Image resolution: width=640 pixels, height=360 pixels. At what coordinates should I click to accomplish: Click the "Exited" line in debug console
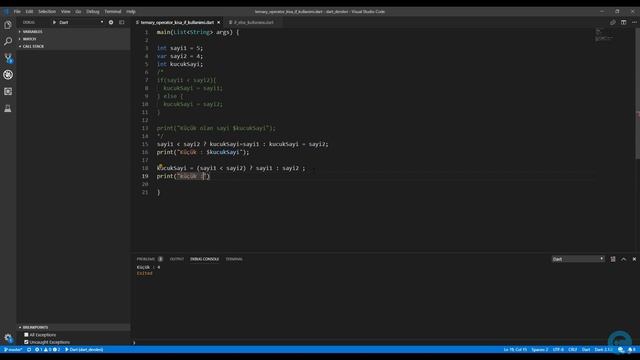click(144, 273)
